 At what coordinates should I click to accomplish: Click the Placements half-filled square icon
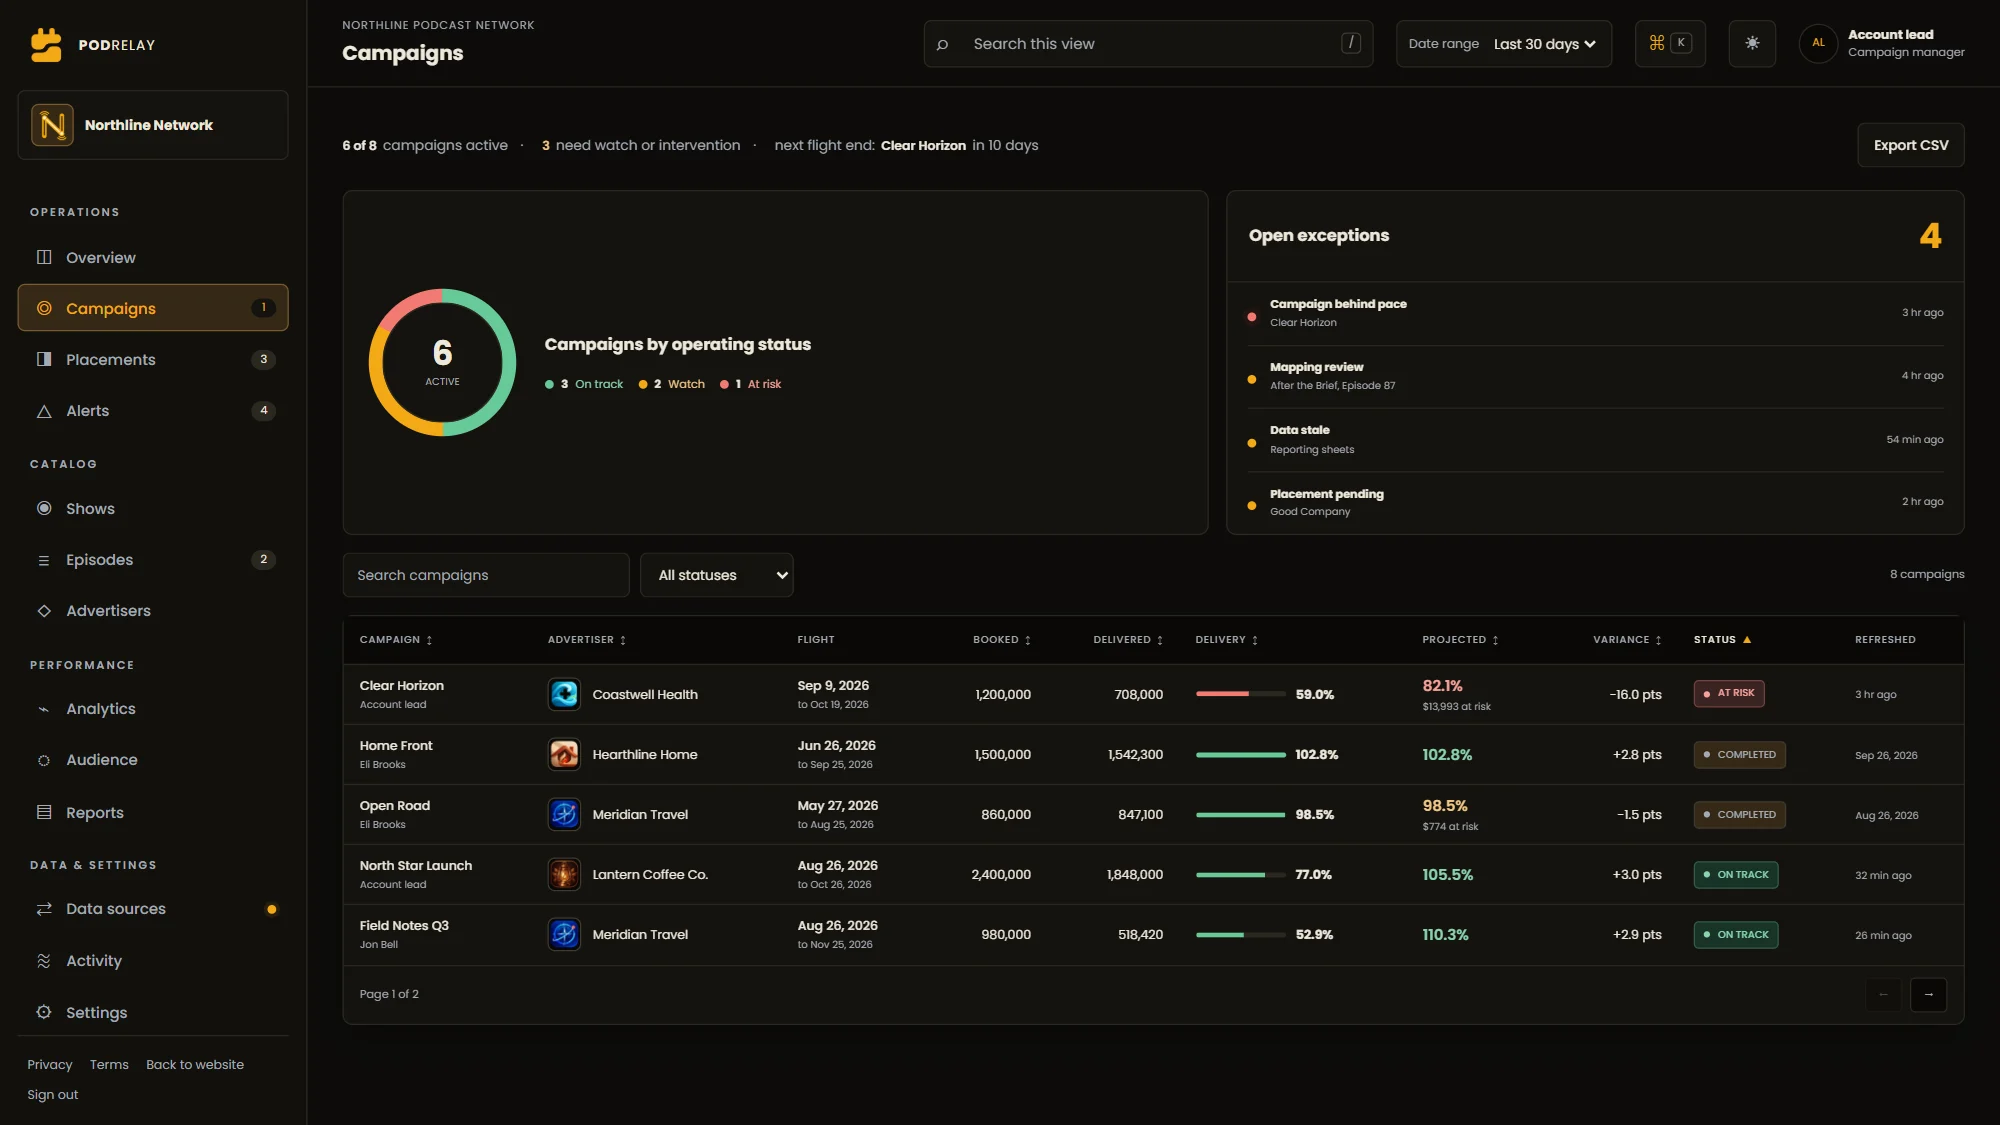[x=44, y=359]
